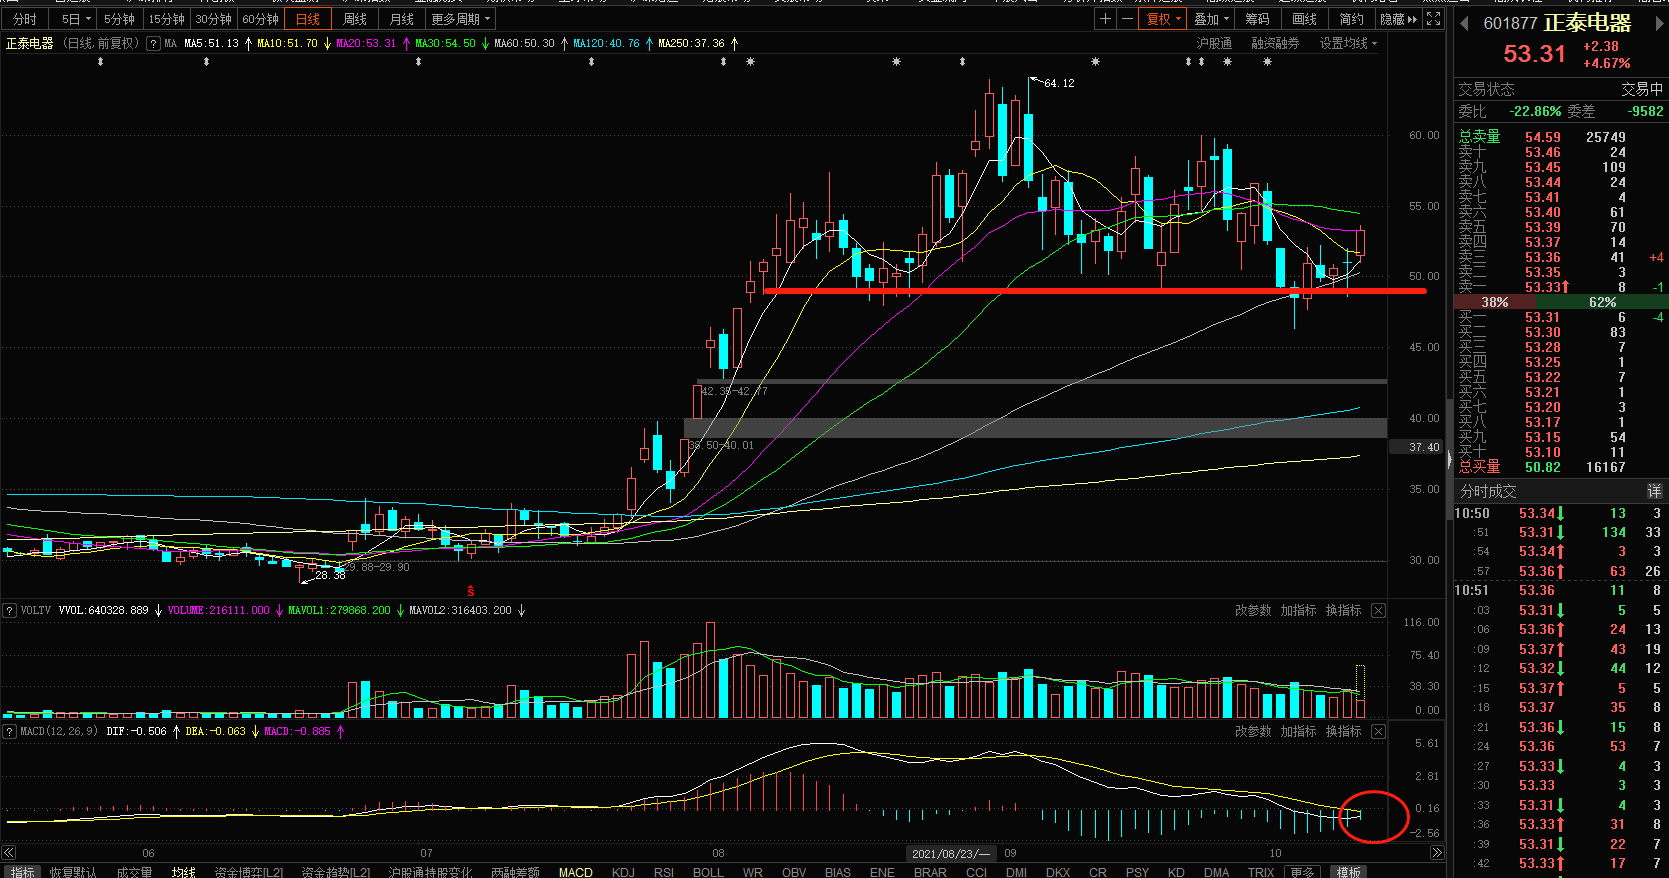Click 换指标 in the MACD panel

tap(1343, 731)
